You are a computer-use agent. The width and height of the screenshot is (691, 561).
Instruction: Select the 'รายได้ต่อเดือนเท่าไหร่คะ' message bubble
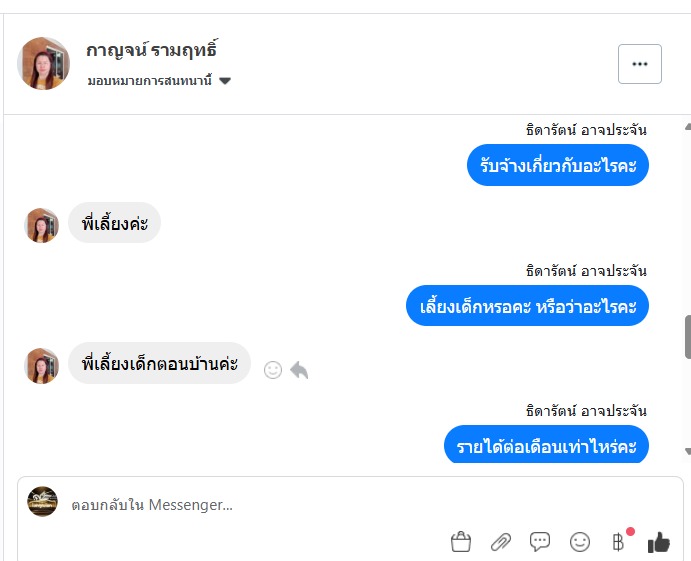coord(546,445)
